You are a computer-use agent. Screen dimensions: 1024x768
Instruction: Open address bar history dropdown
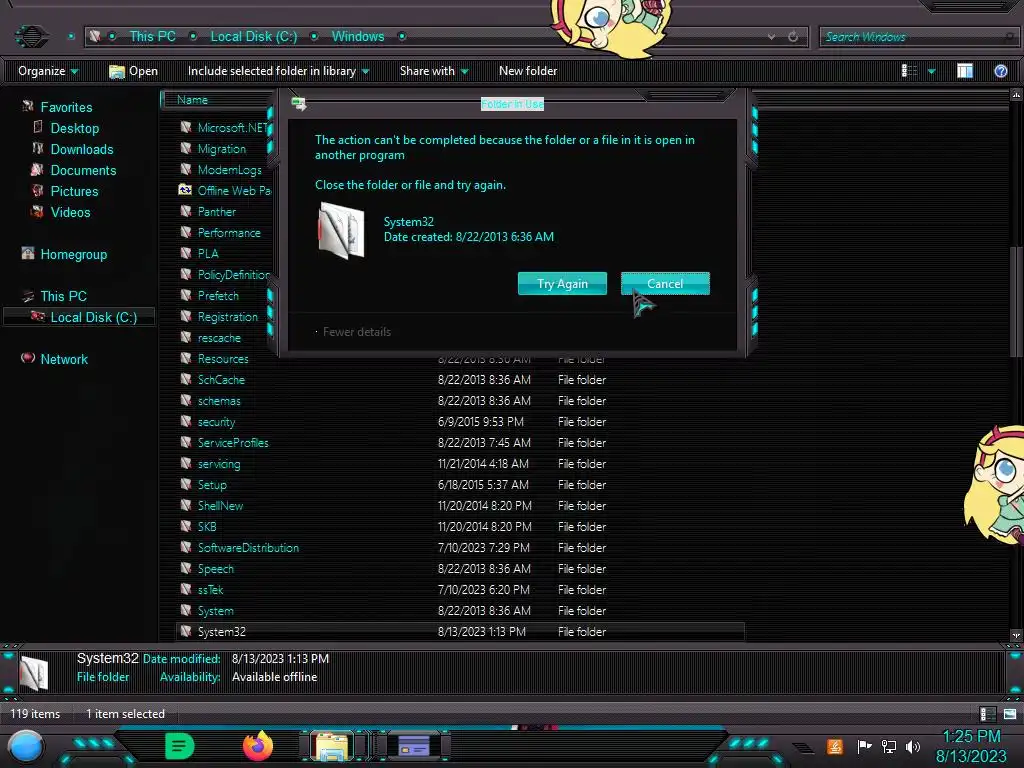click(x=771, y=37)
